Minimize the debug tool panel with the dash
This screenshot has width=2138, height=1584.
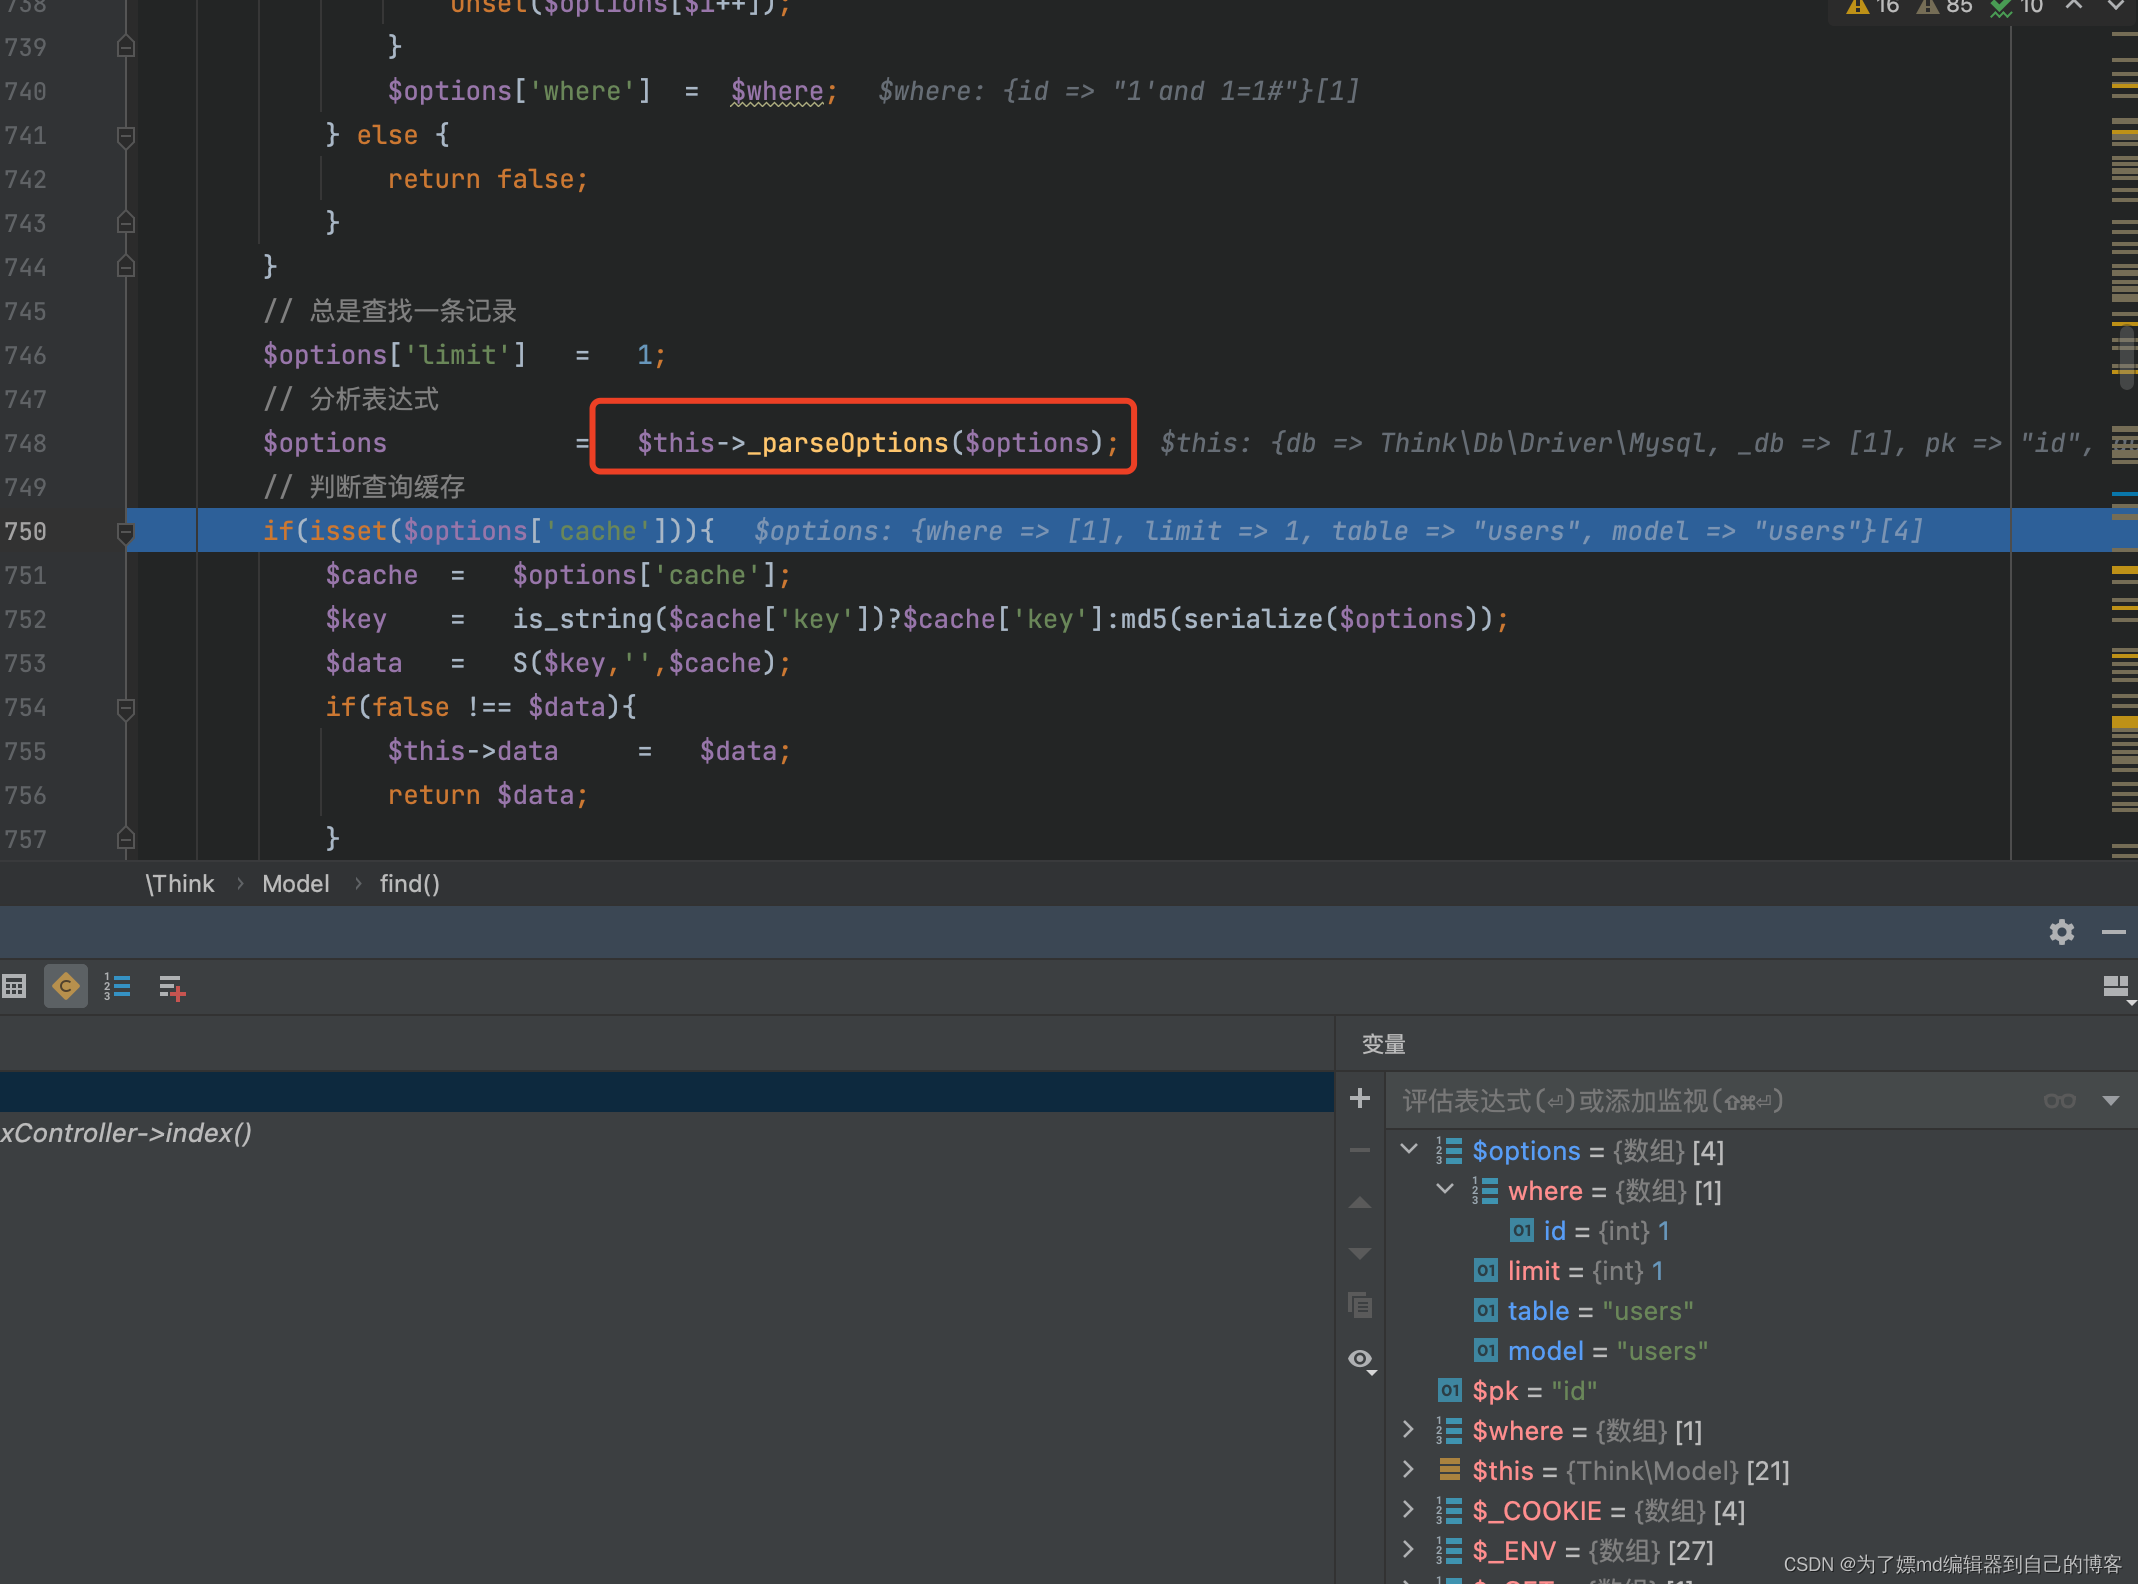click(2113, 932)
